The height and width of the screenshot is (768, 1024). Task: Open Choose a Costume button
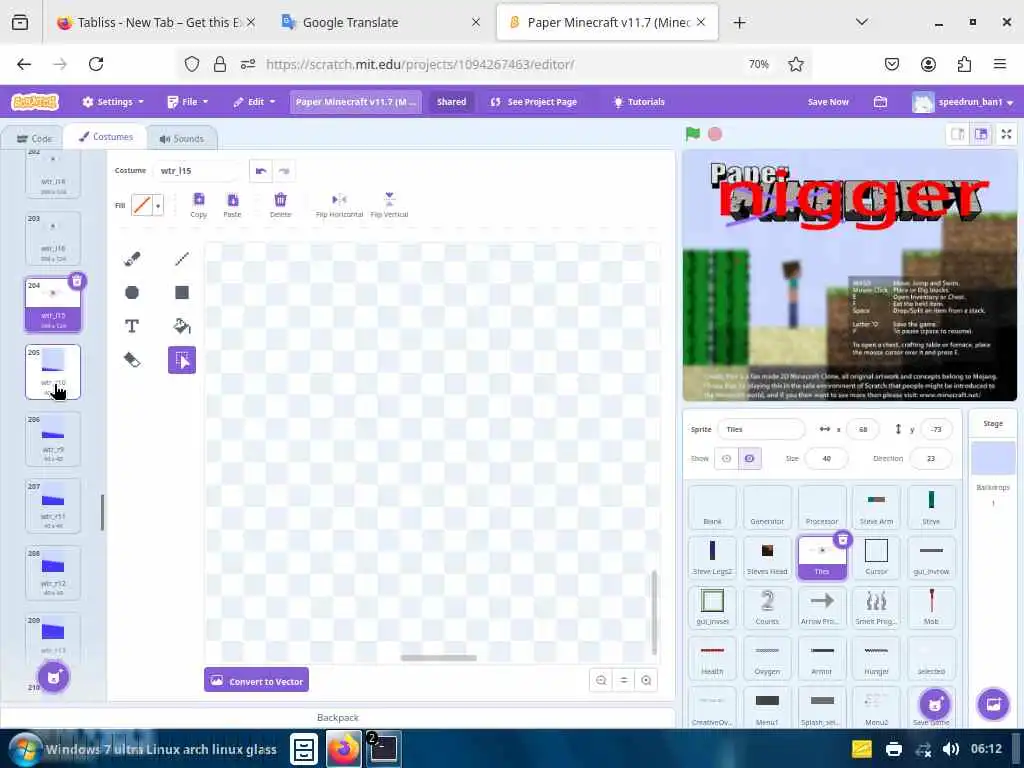coord(54,677)
